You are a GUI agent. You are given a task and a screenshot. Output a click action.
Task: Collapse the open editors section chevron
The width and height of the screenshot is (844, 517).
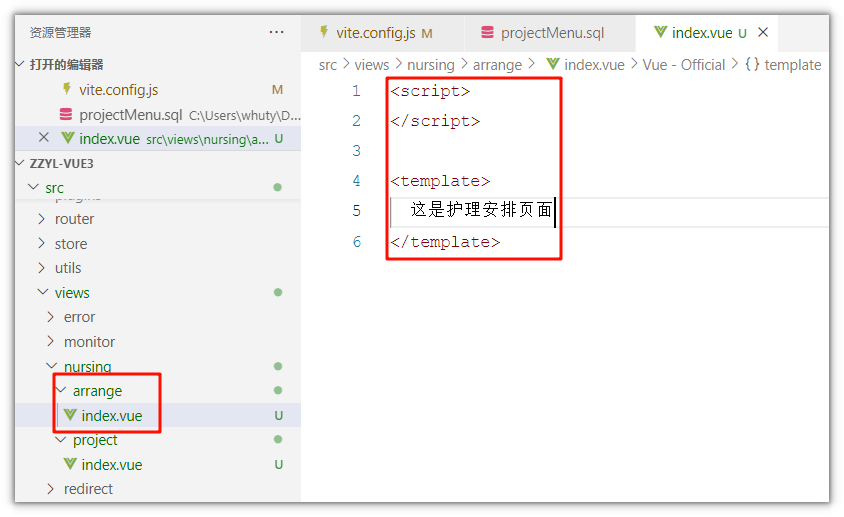pyautogui.click(x=20, y=64)
